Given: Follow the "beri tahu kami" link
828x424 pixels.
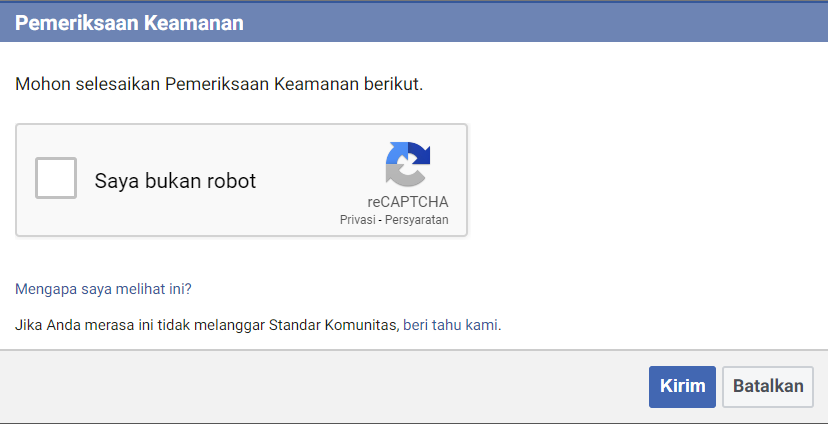Looking at the screenshot, I should [450, 325].
